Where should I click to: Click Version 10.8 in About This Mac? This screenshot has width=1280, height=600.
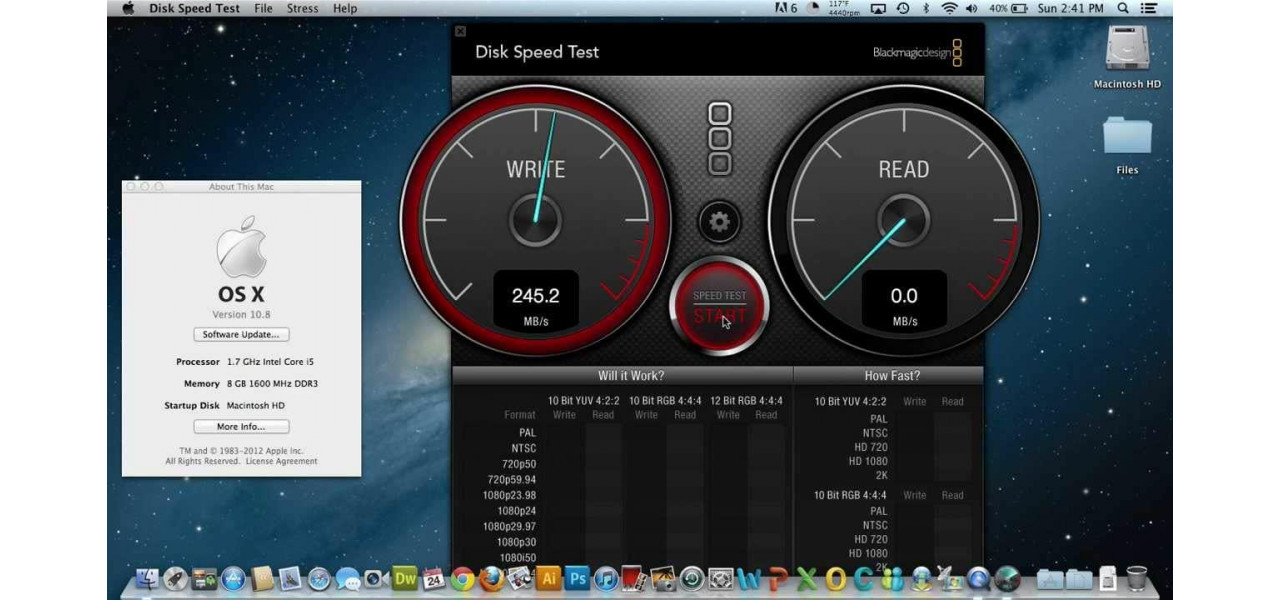click(241, 315)
